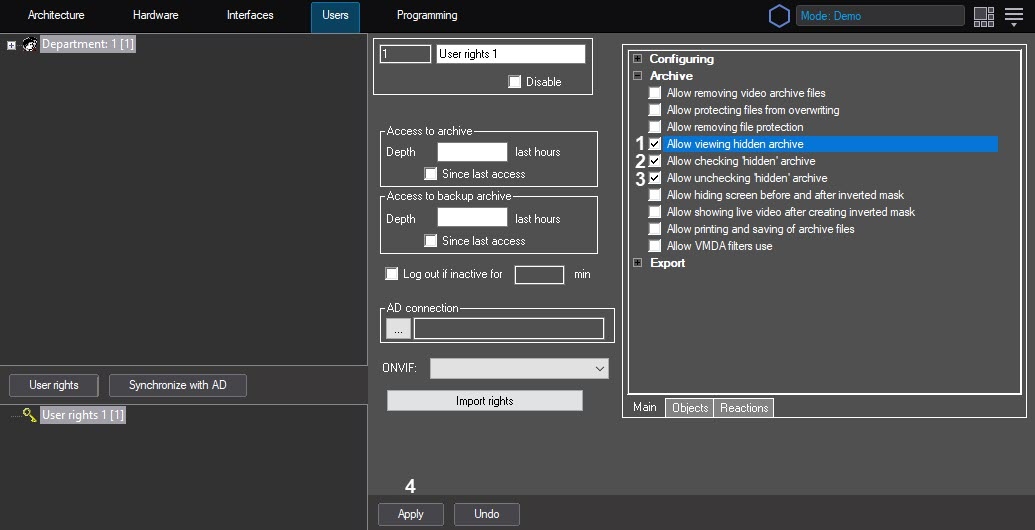Uncheck Allow viewing hidden archive
Image resolution: width=1035 pixels, height=530 pixels.
click(x=655, y=144)
